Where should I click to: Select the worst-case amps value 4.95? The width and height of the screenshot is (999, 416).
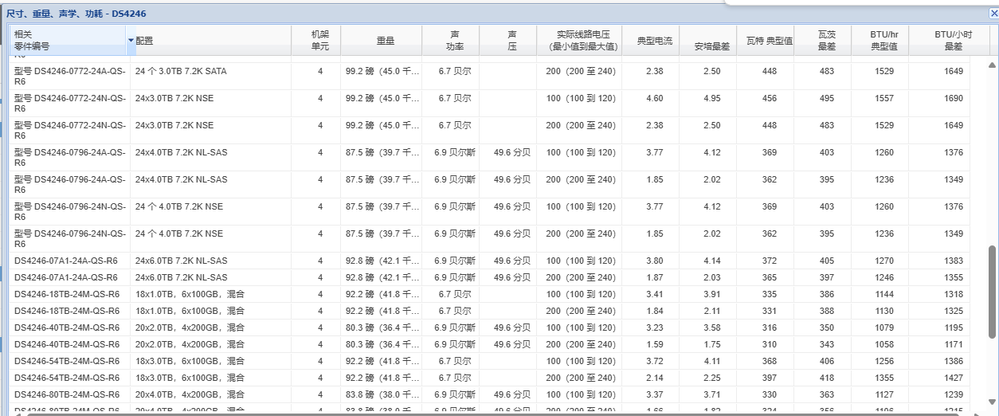tap(712, 99)
